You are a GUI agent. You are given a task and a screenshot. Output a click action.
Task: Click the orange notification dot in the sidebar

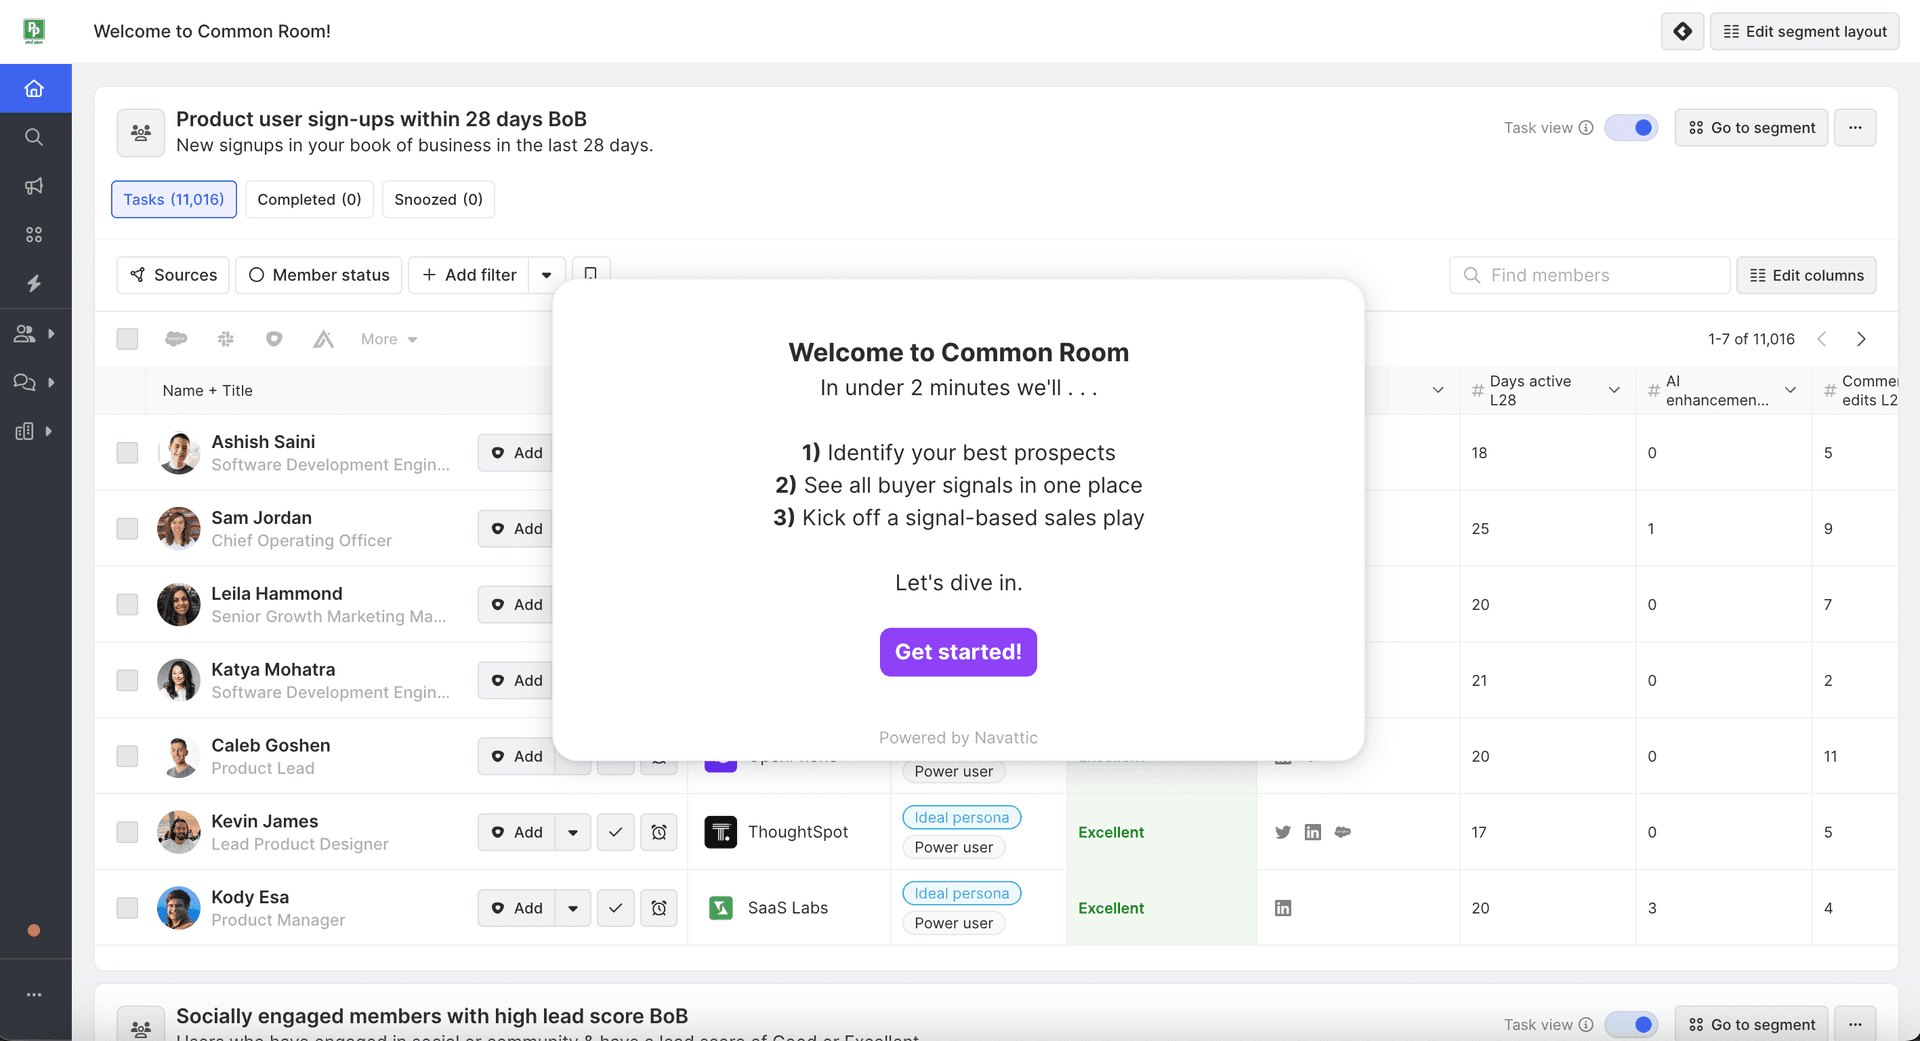pos(36,931)
